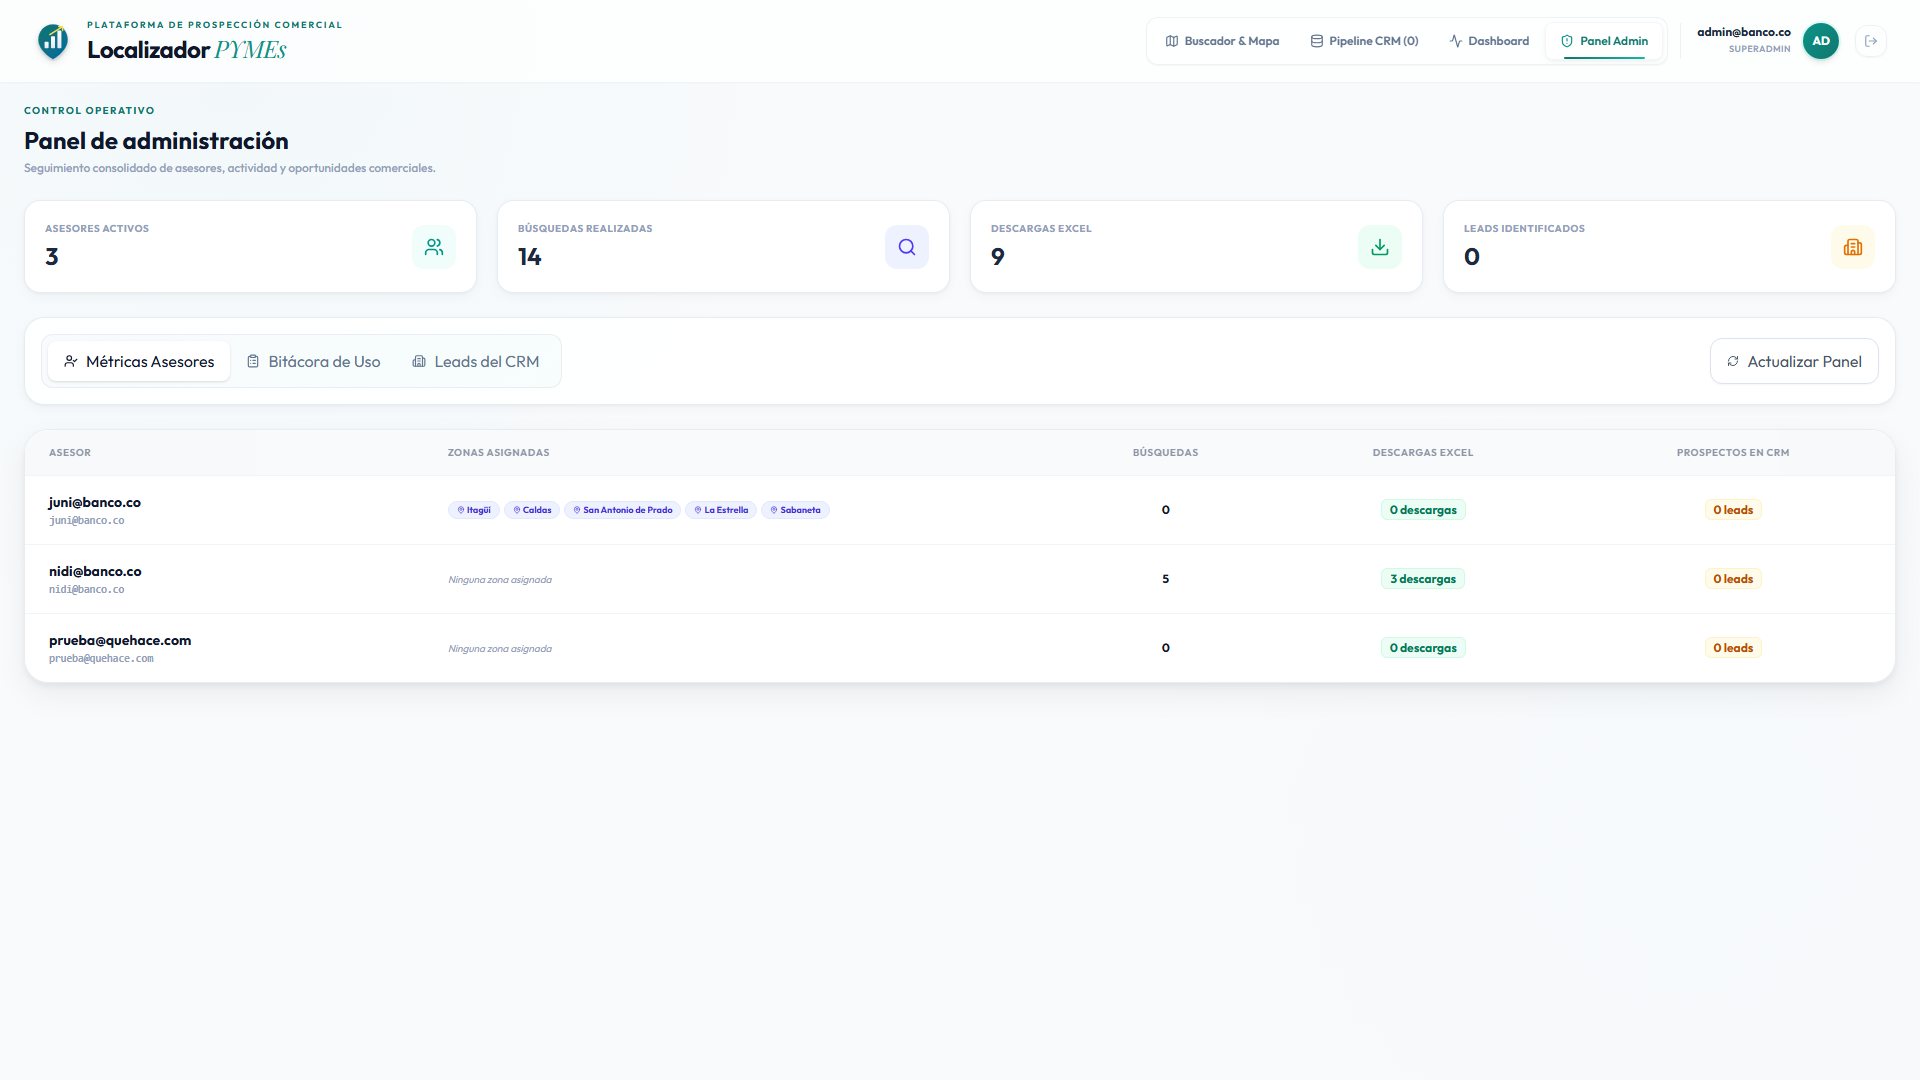The width and height of the screenshot is (1920, 1080).
Task: Click 0 descargas badge in prueba@quehace.com row
Action: (1422, 648)
